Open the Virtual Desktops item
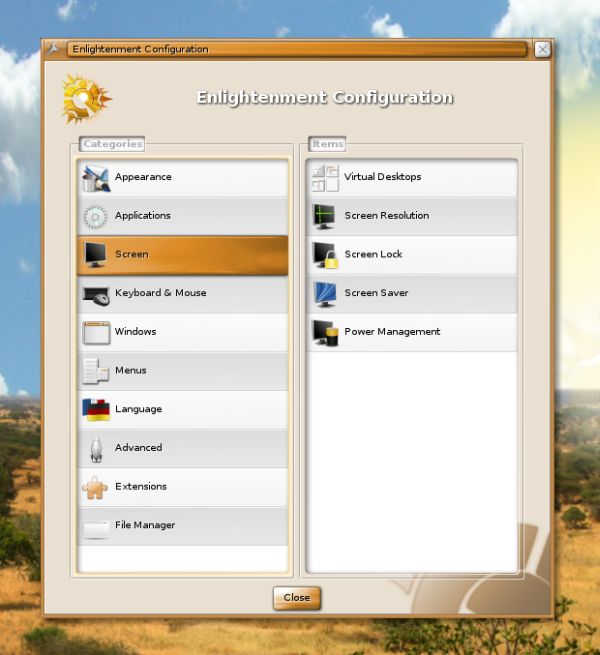 pos(412,178)
